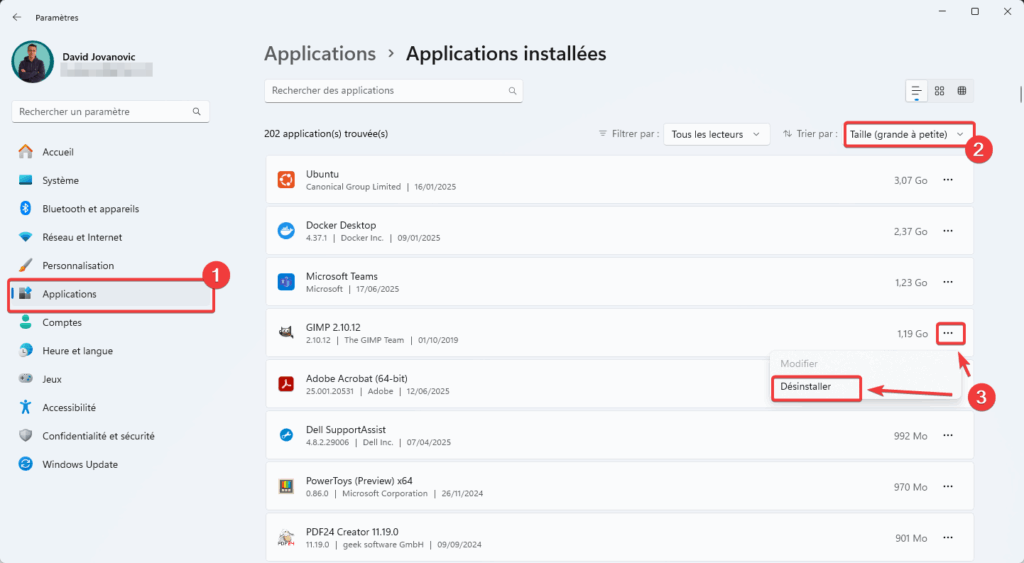The width and height of the screenshot is (1024, 563).
Task: Select the PDF24 Creator 11.19.0 app name
Action: click(x=352, y=532)
